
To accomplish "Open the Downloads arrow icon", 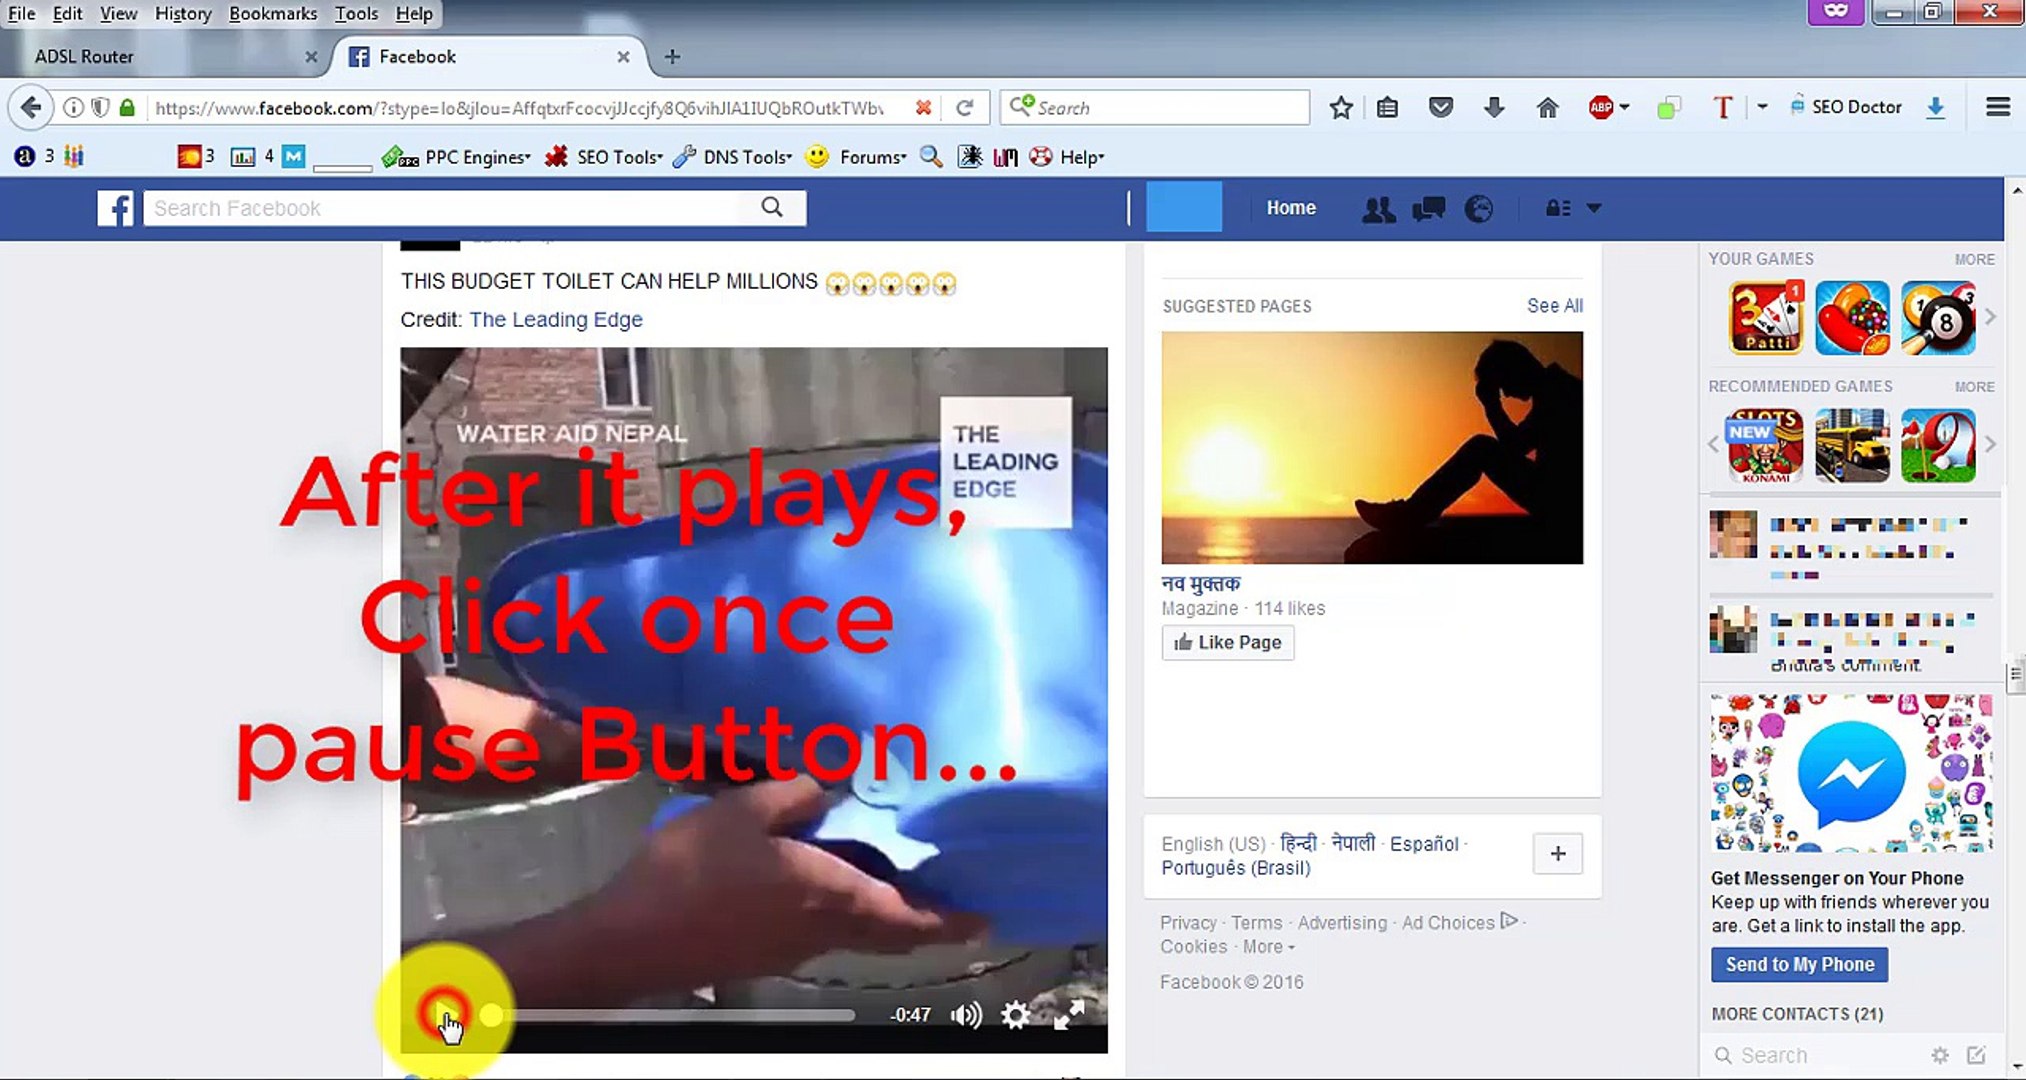I will (1494, 107).
